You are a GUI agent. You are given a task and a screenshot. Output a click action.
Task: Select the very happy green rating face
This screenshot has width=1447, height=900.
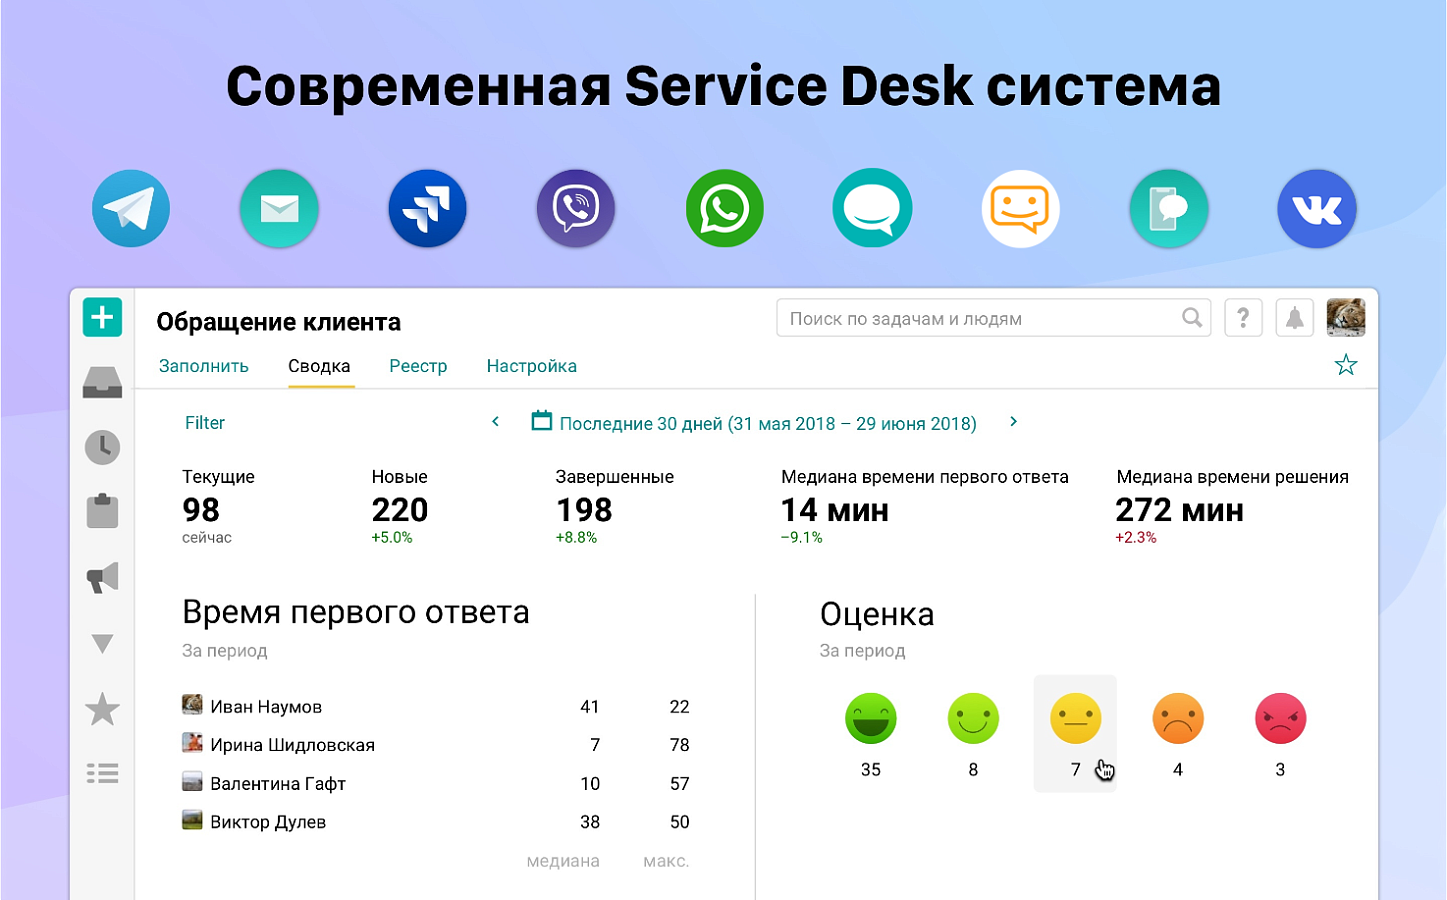(x=871, y=718)
